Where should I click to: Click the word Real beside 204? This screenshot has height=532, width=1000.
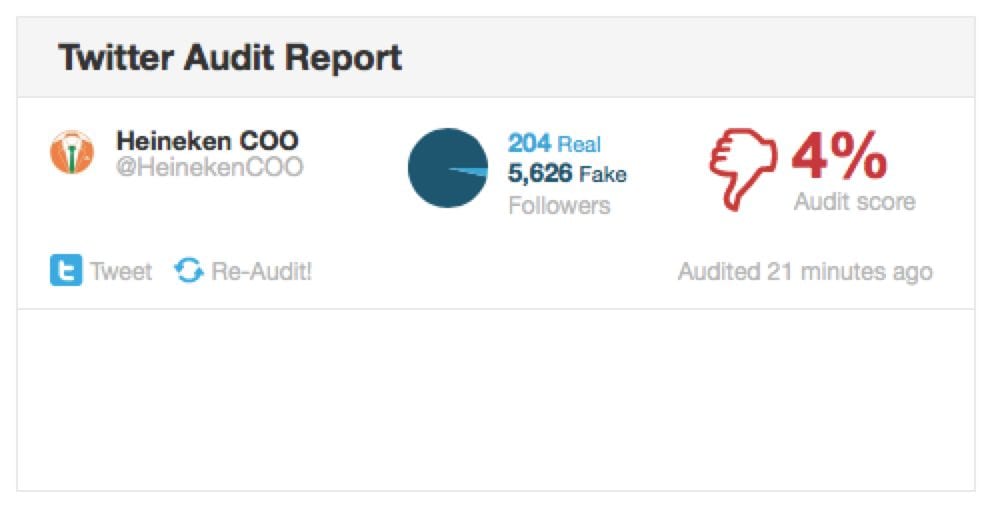[x=579, y=144]
